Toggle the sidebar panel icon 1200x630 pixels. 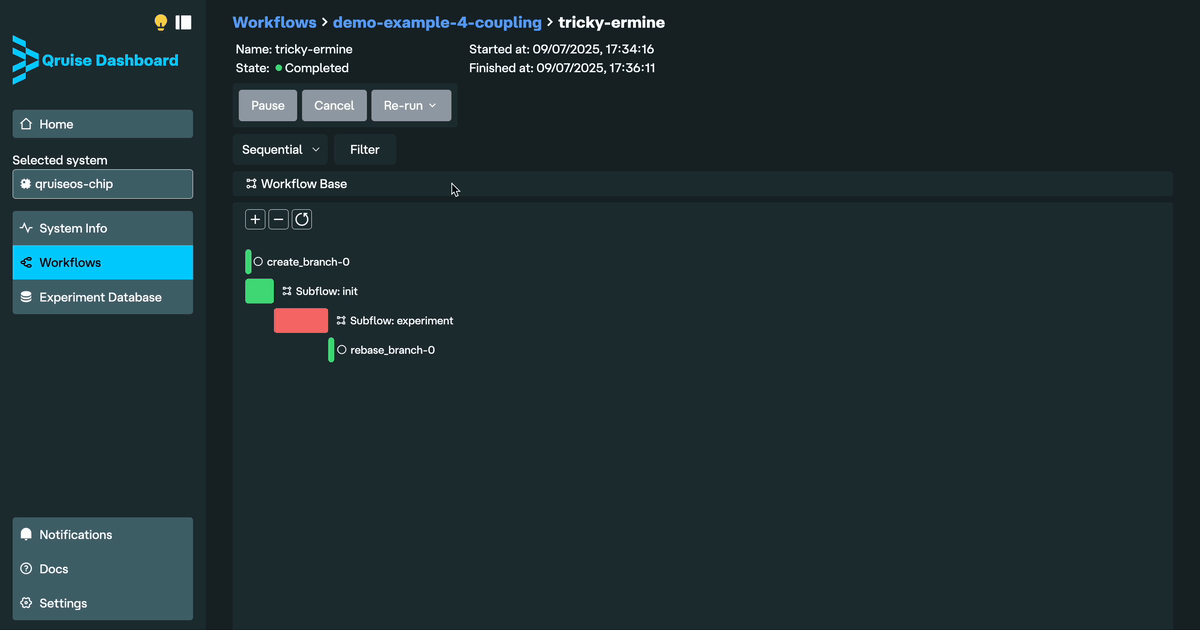(x=183, y=22)
